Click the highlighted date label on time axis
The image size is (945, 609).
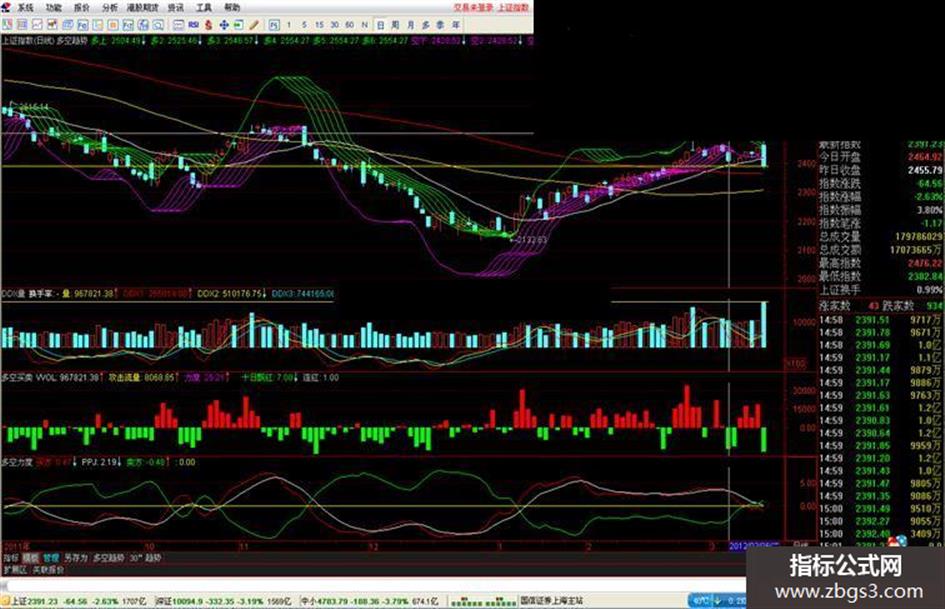(x=753, y=546)
